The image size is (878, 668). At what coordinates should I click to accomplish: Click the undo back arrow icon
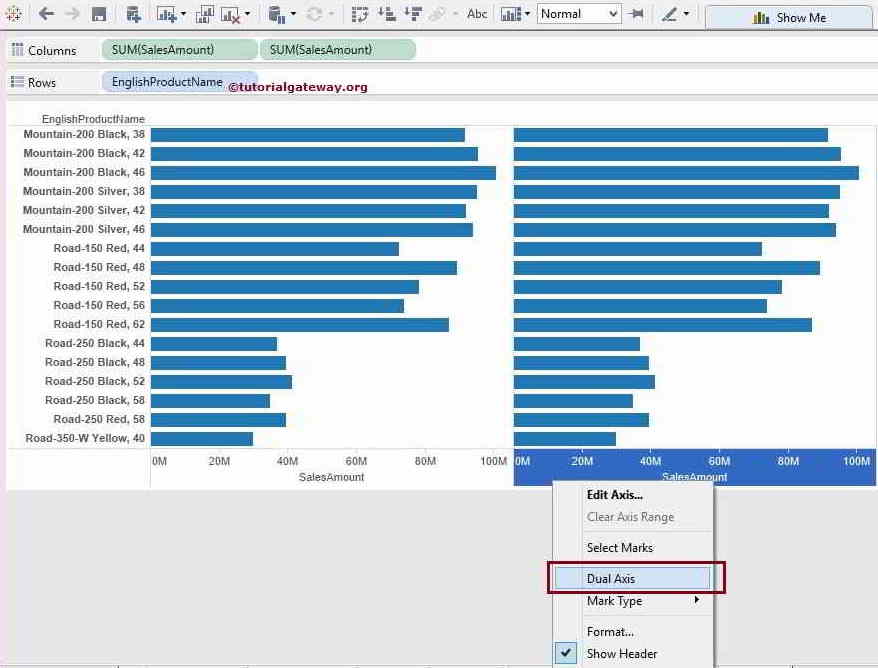click(x=46, y=13)
